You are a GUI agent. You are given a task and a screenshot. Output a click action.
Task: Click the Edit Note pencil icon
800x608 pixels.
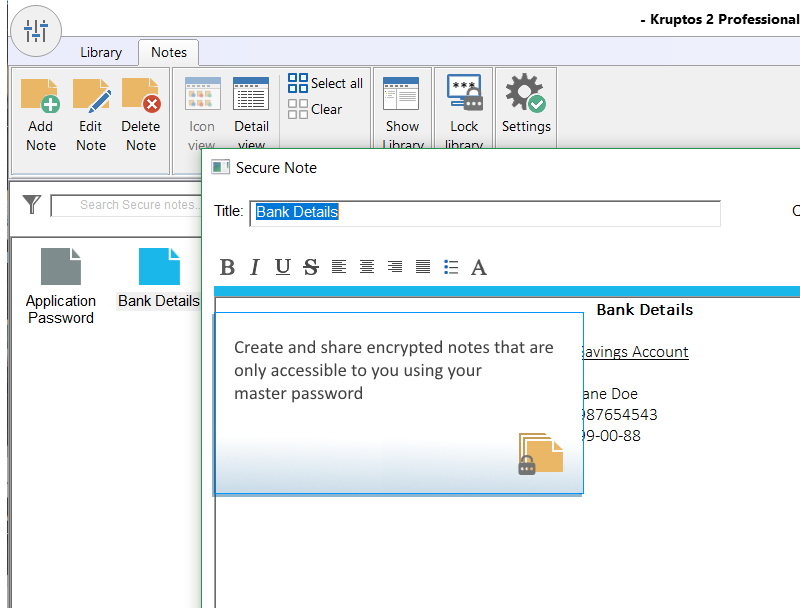(91, 95)
